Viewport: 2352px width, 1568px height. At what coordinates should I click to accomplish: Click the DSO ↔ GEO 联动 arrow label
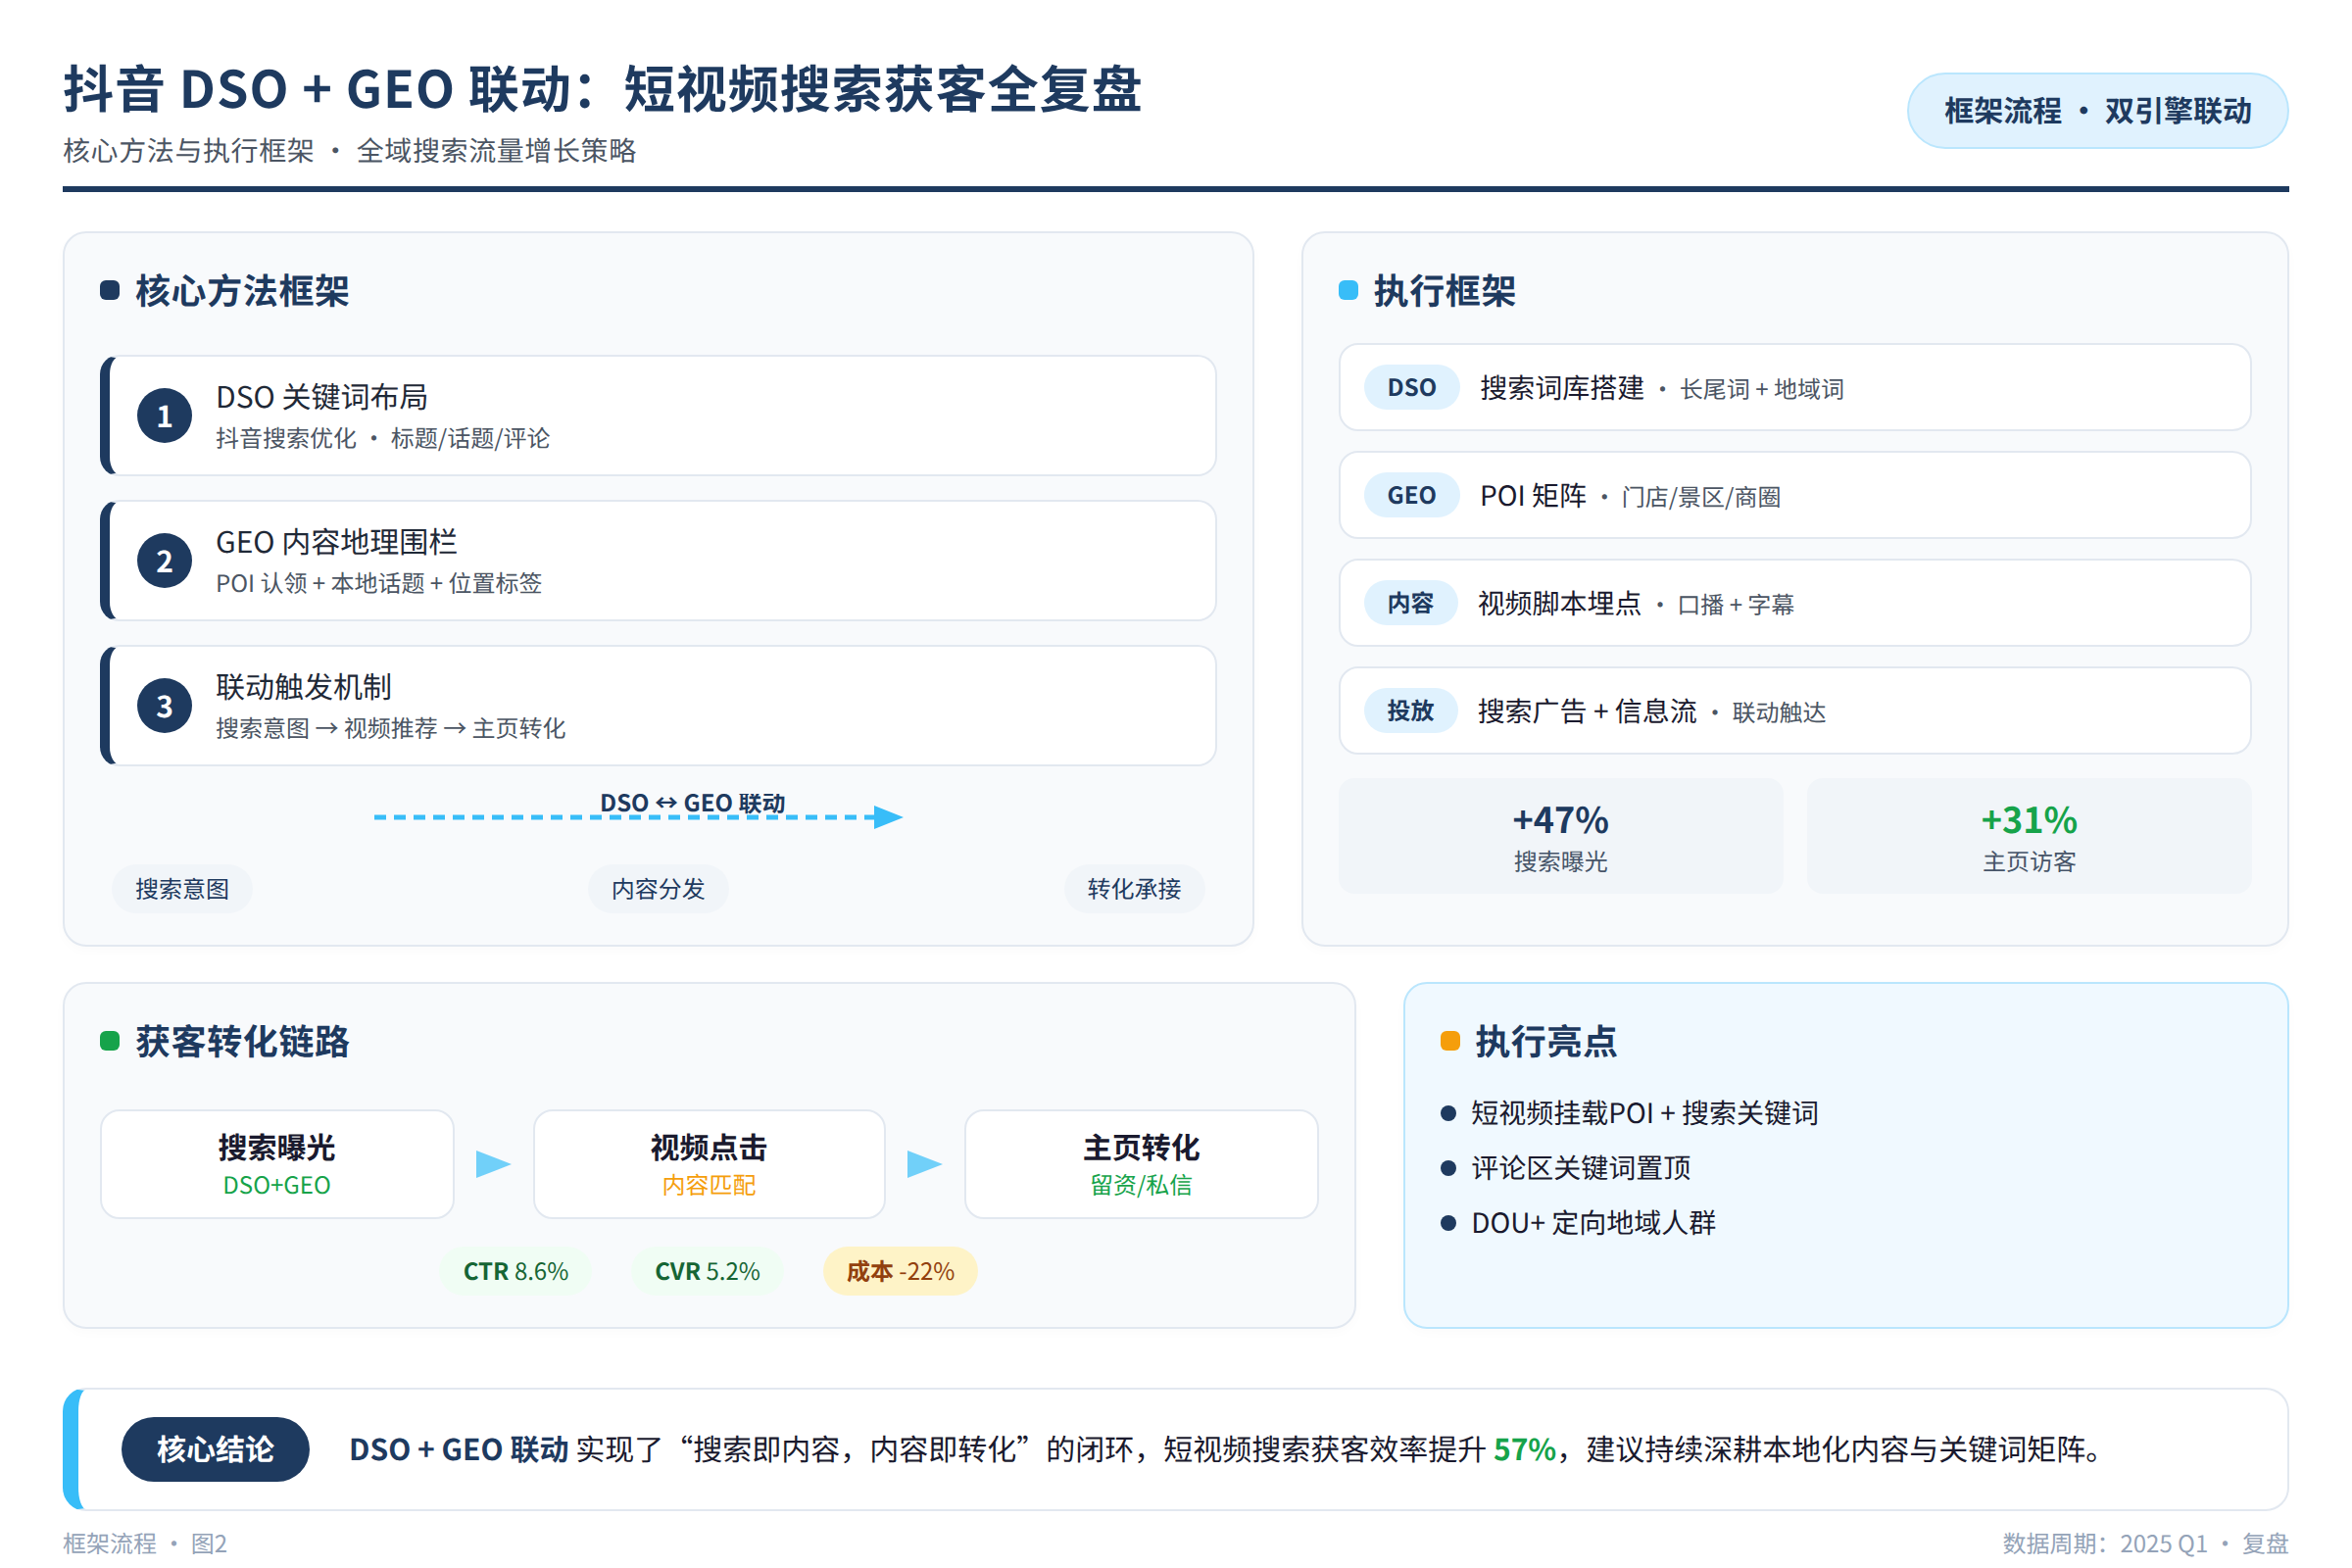click(692, 803)
